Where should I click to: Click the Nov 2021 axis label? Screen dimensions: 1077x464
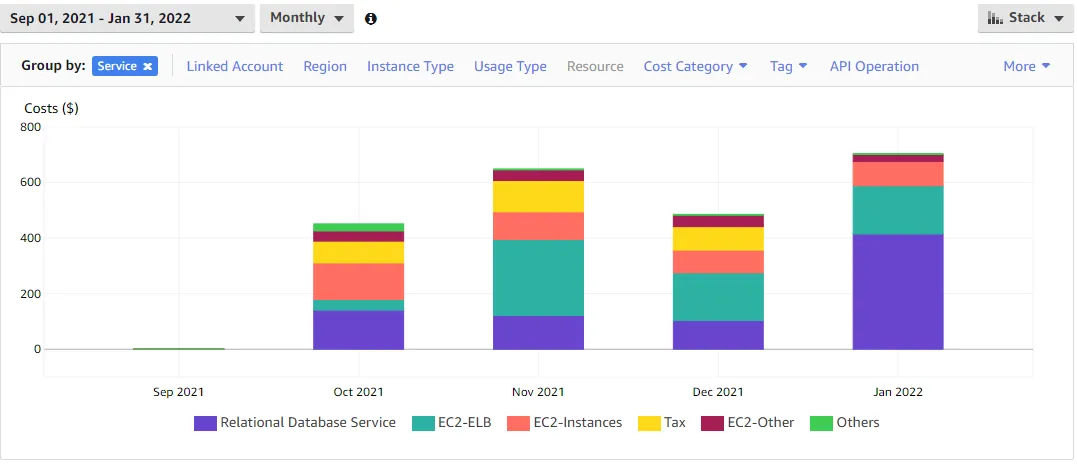pyautogui.click(x=538, y=392)
